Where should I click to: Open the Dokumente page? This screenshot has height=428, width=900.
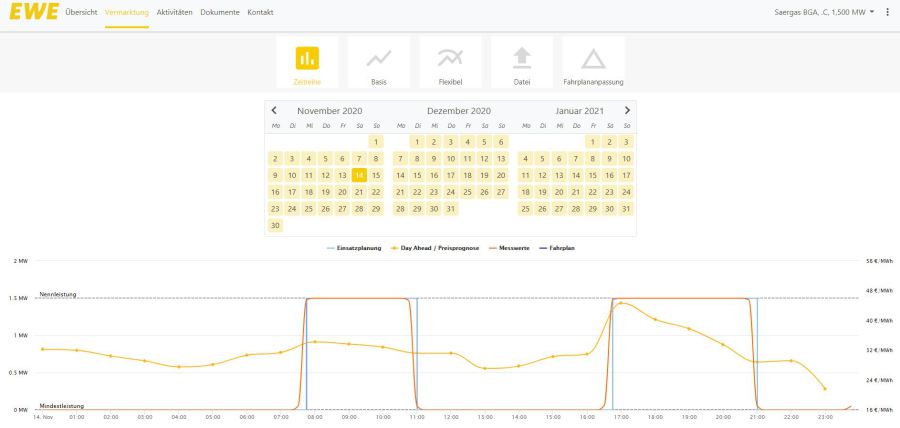pos(219,12)
